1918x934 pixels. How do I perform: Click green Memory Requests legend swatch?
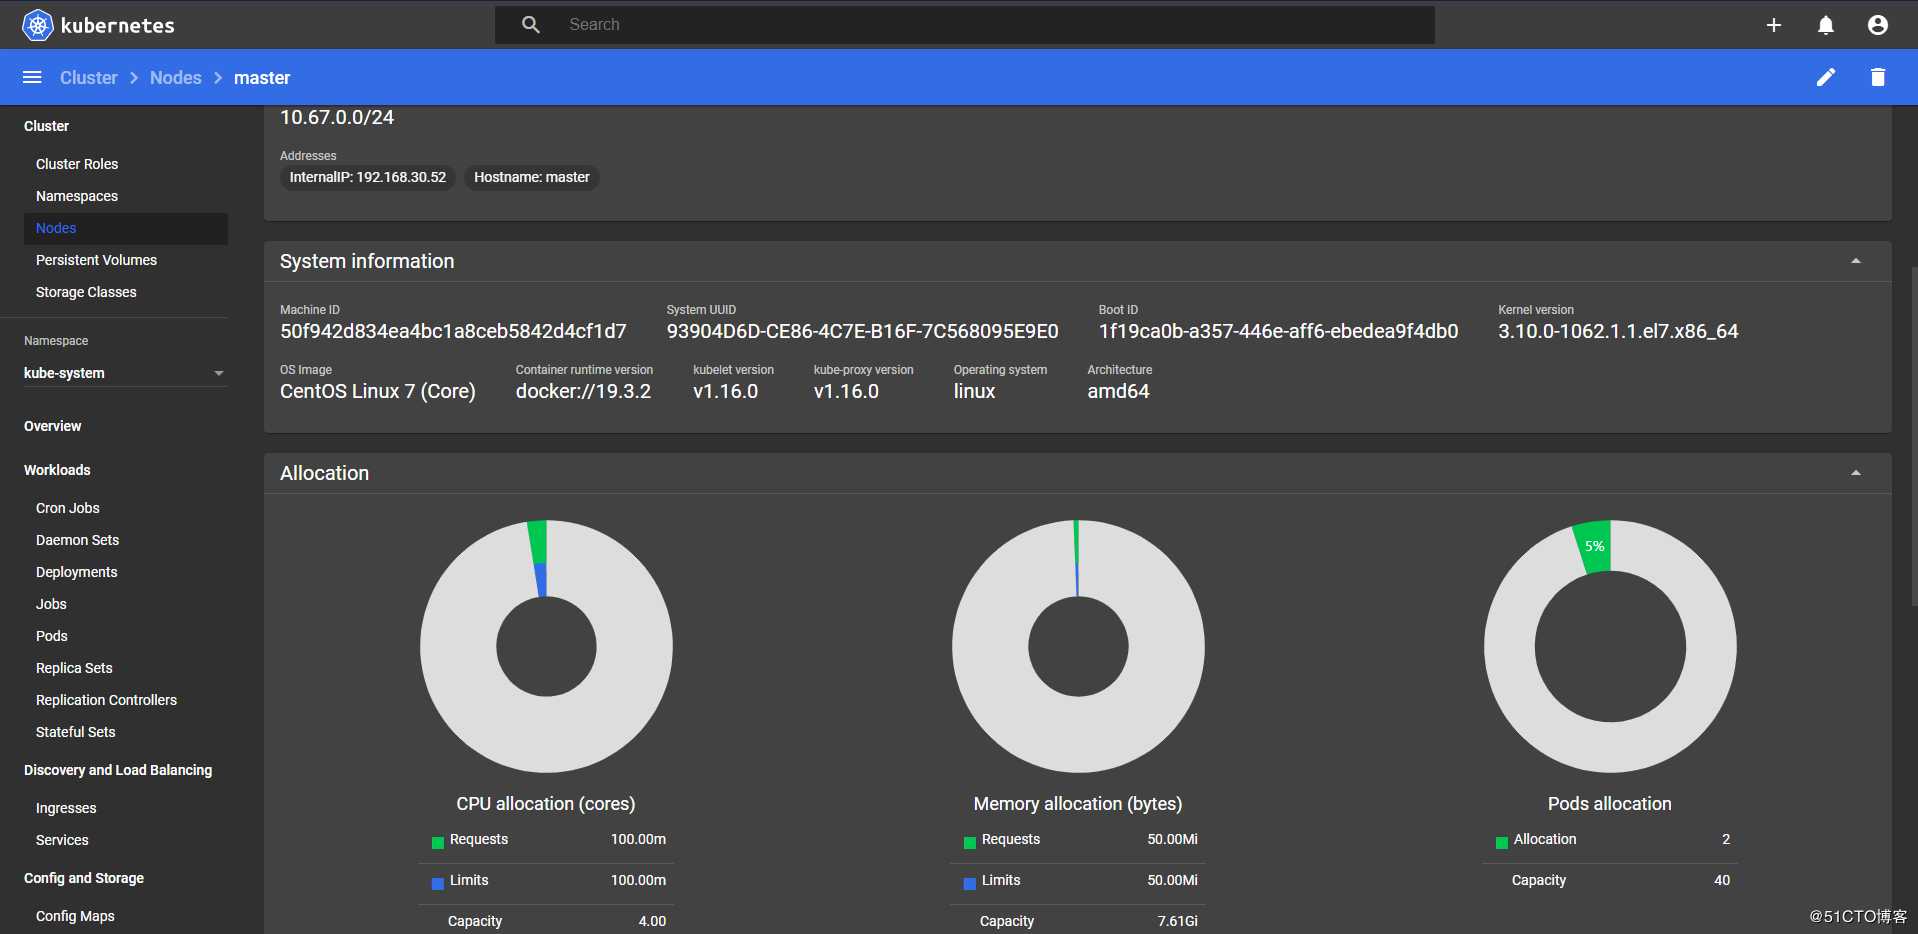tap(969, 843)
